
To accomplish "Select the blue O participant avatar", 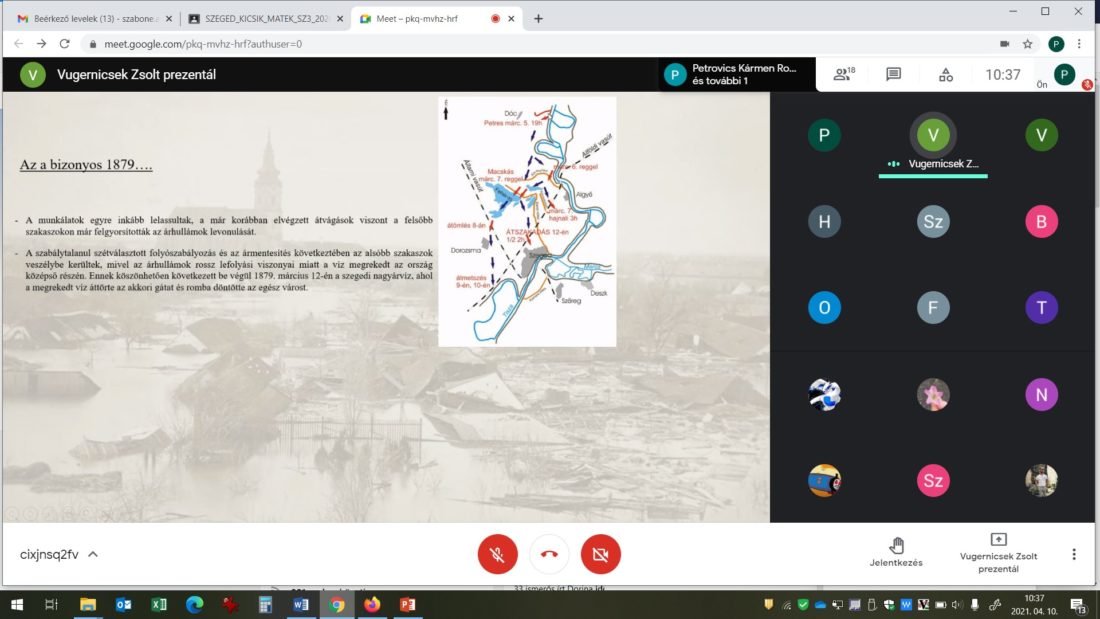I will (x=824, y=307).
